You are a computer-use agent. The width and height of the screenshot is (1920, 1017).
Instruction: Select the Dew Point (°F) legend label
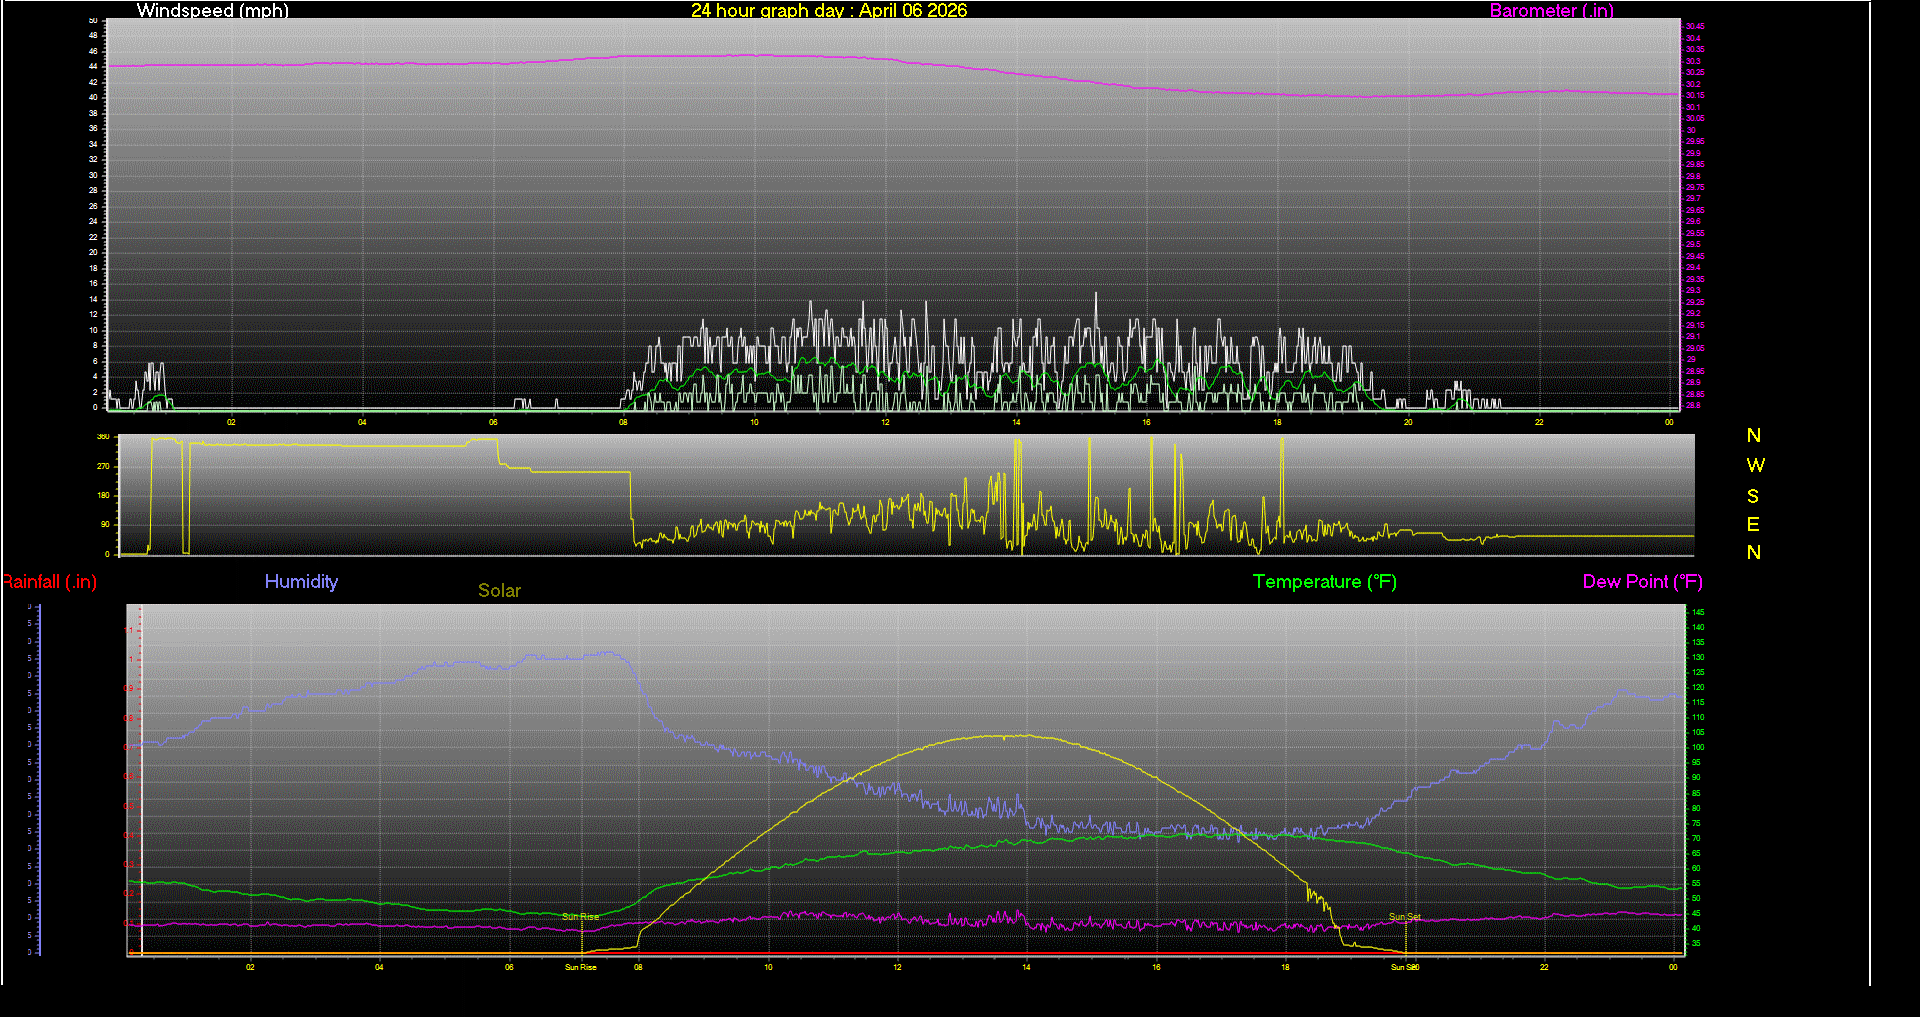click(1642, 582)
